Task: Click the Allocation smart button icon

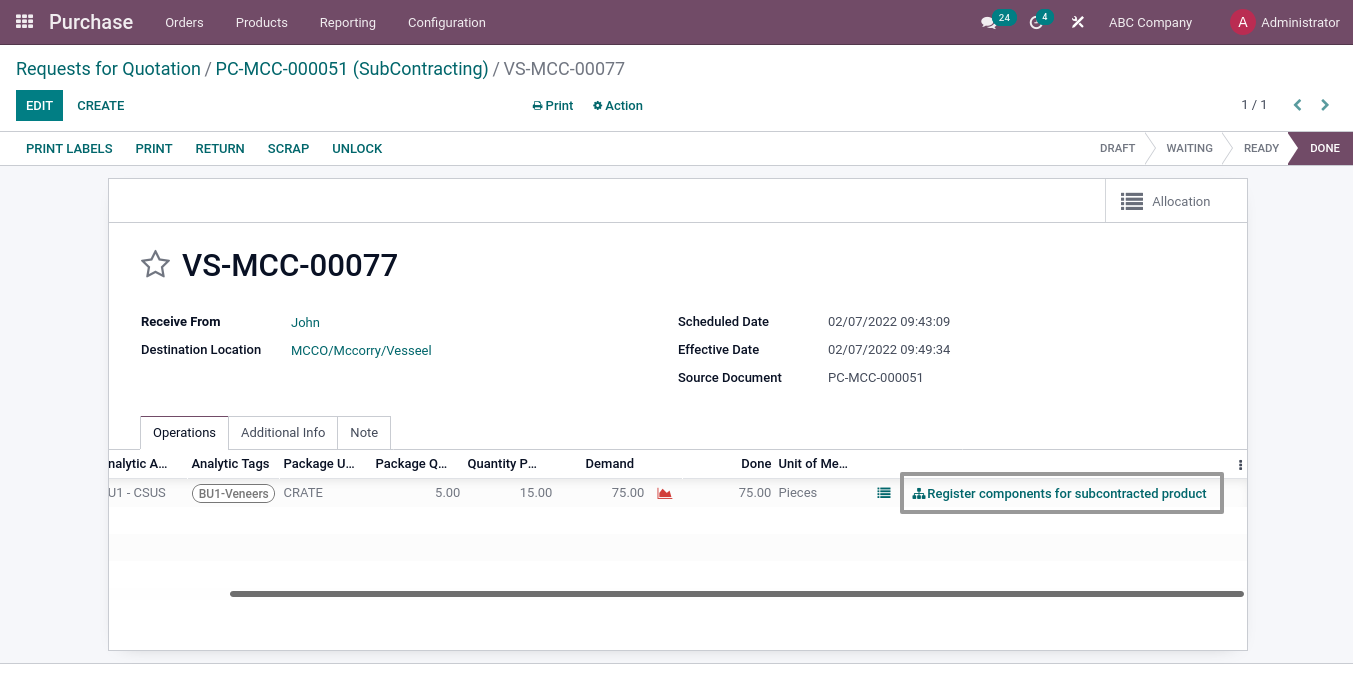Action: click(x=1131, y=201)
